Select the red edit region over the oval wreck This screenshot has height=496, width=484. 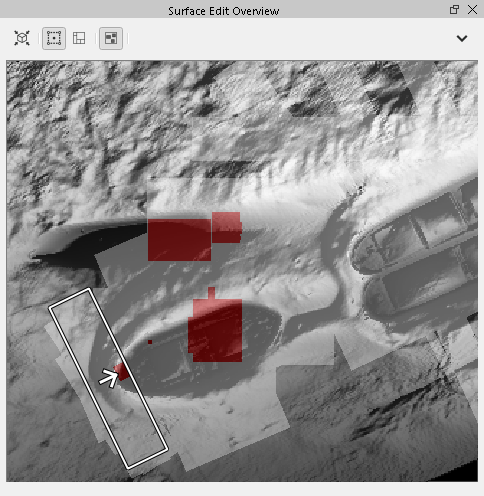215,330
